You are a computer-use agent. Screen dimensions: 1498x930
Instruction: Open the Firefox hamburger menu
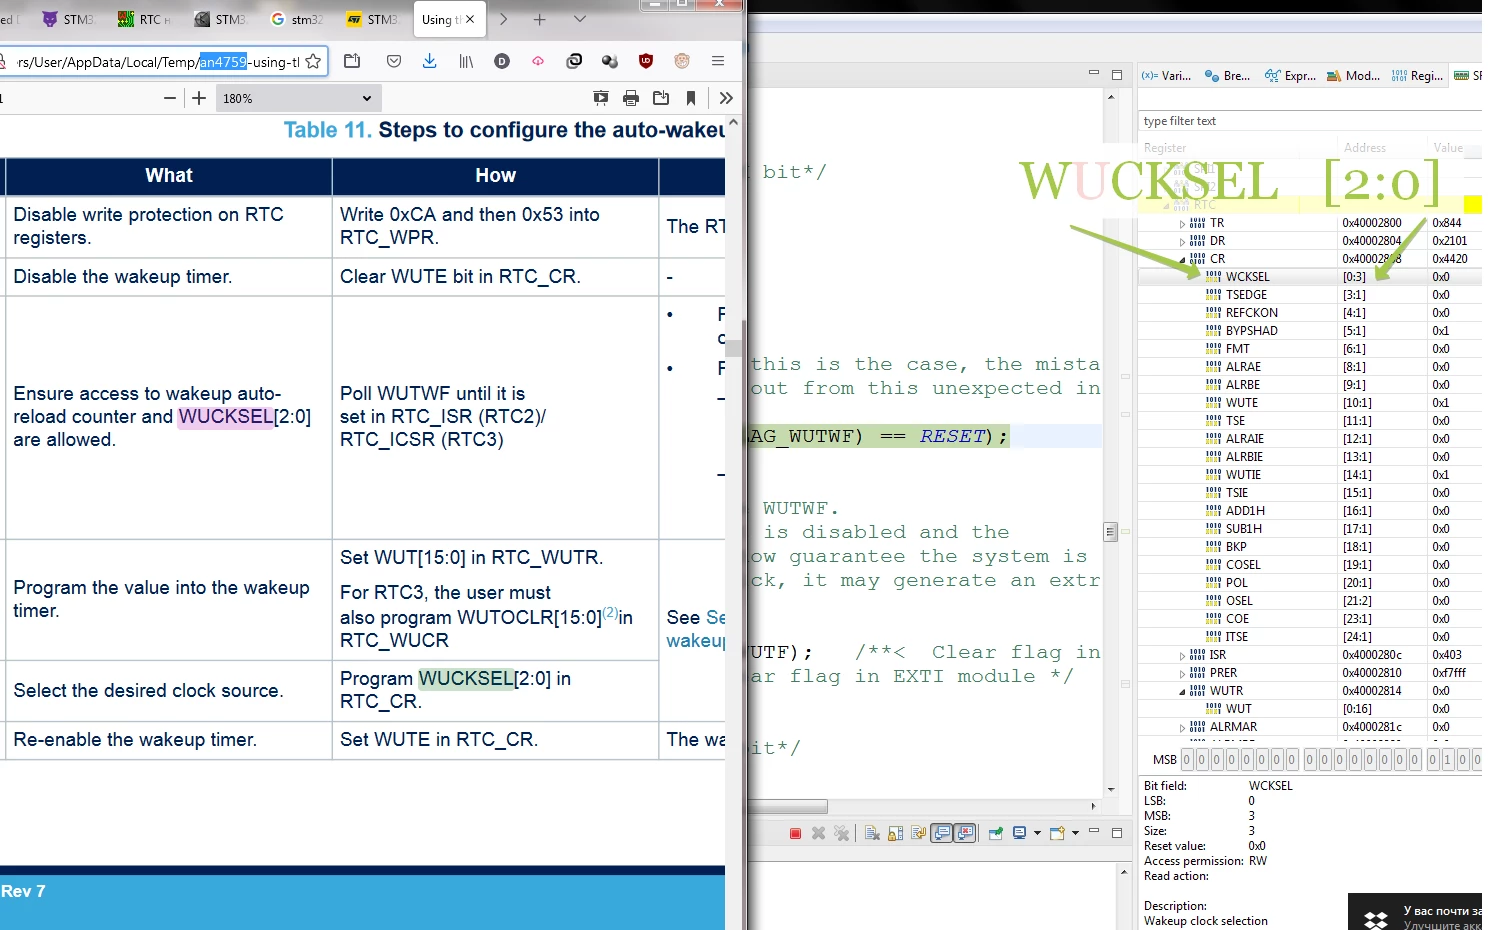[x=718, y=61]
